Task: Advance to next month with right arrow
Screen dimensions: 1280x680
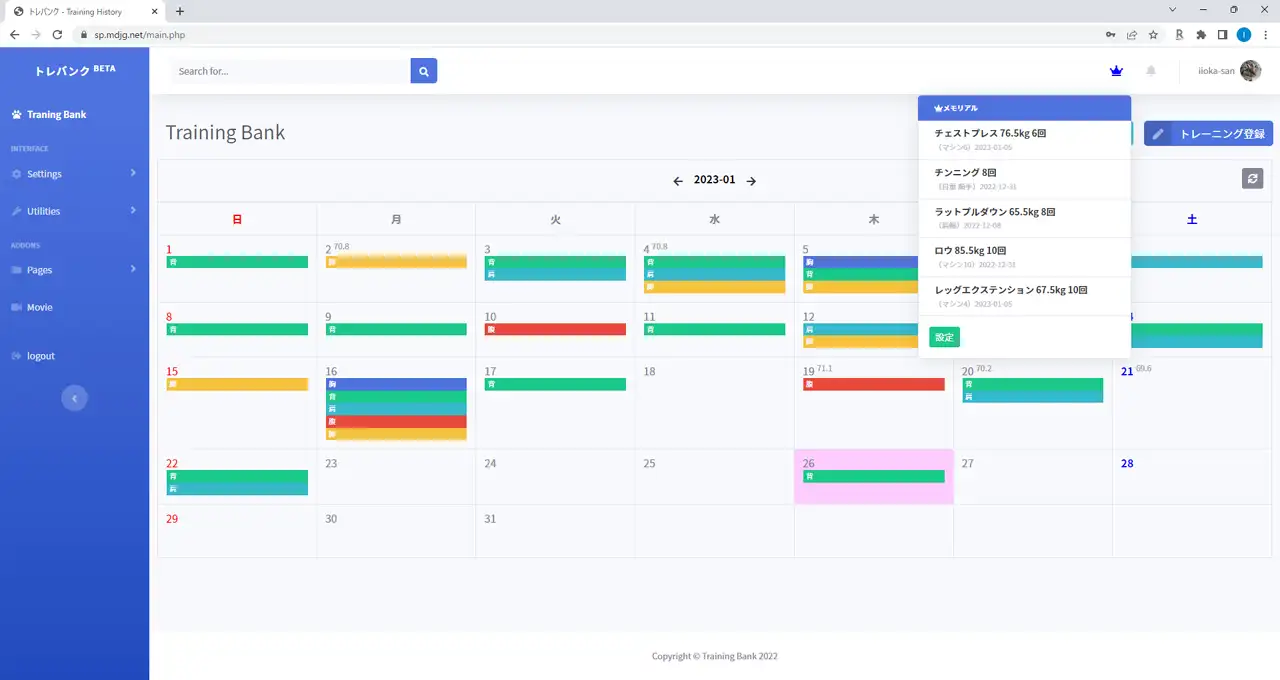Action: [751, 181]
